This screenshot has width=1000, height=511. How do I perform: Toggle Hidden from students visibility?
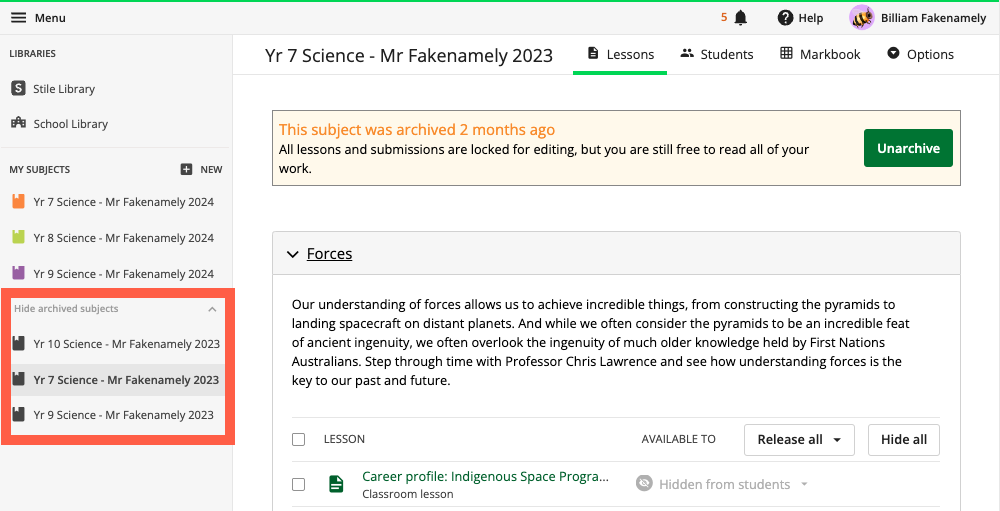pyautogui.click(x=722, y=484)
